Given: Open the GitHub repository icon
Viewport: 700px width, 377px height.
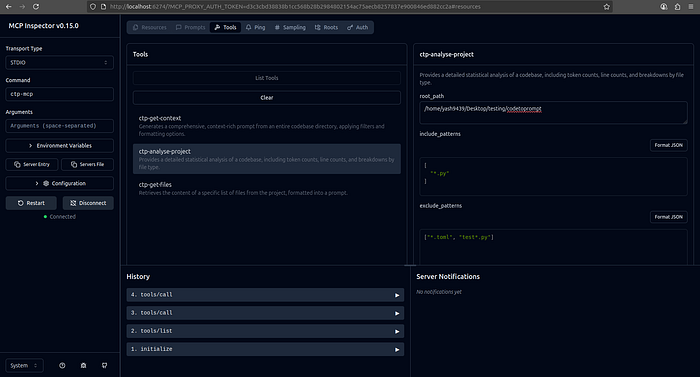Looking at the screenshot, I should 104,365.
